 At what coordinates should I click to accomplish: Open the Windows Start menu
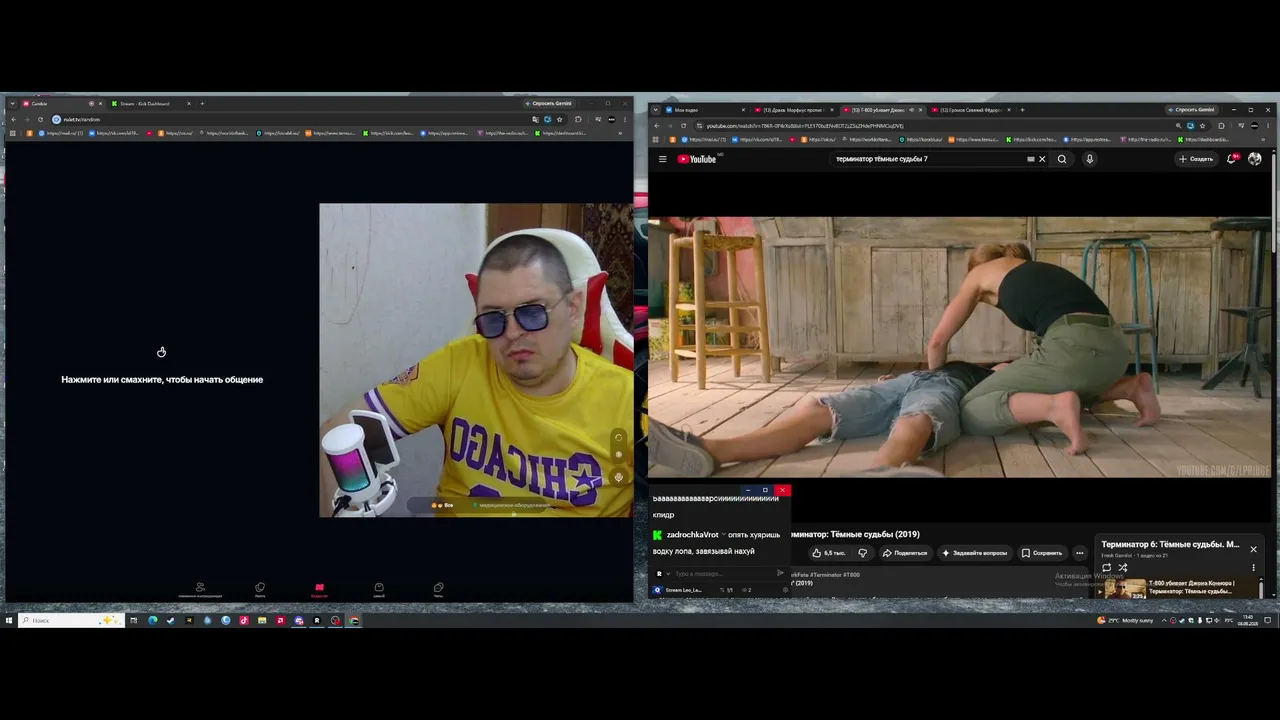(9, 621)
